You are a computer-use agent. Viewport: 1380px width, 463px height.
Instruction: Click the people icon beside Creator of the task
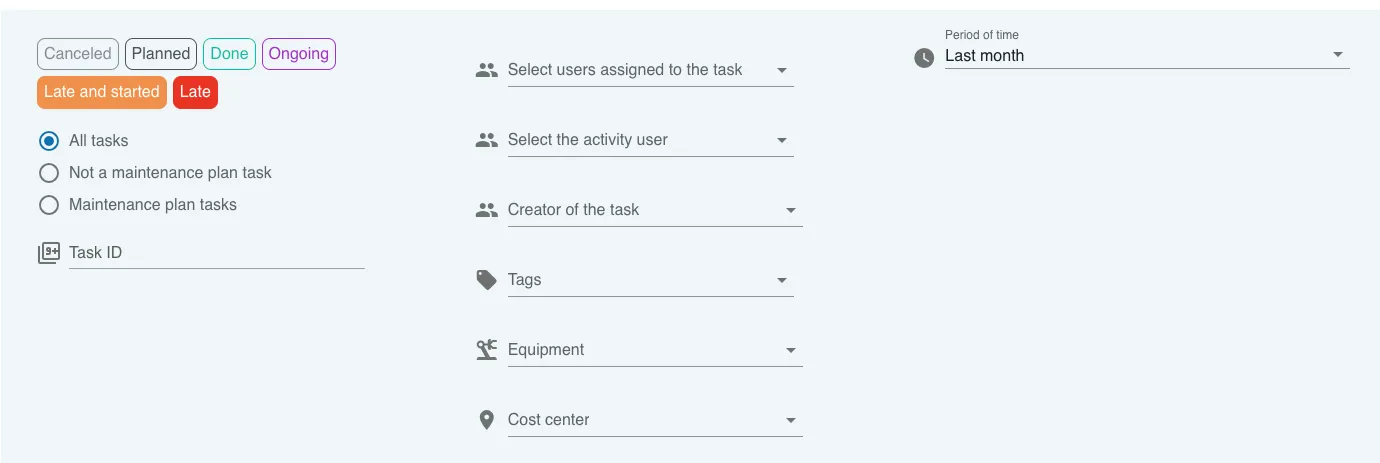click(x=487, y=210)
